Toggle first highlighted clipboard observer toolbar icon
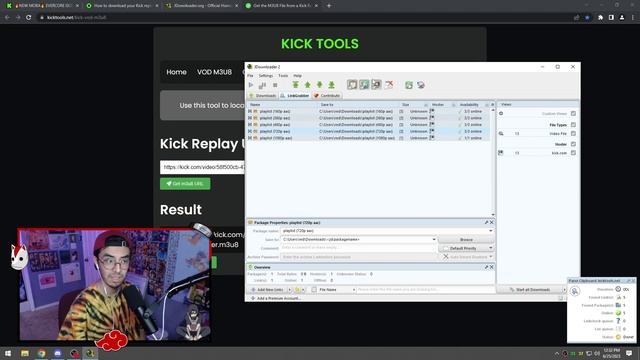 pyautogui.click(x=352, y=84)
